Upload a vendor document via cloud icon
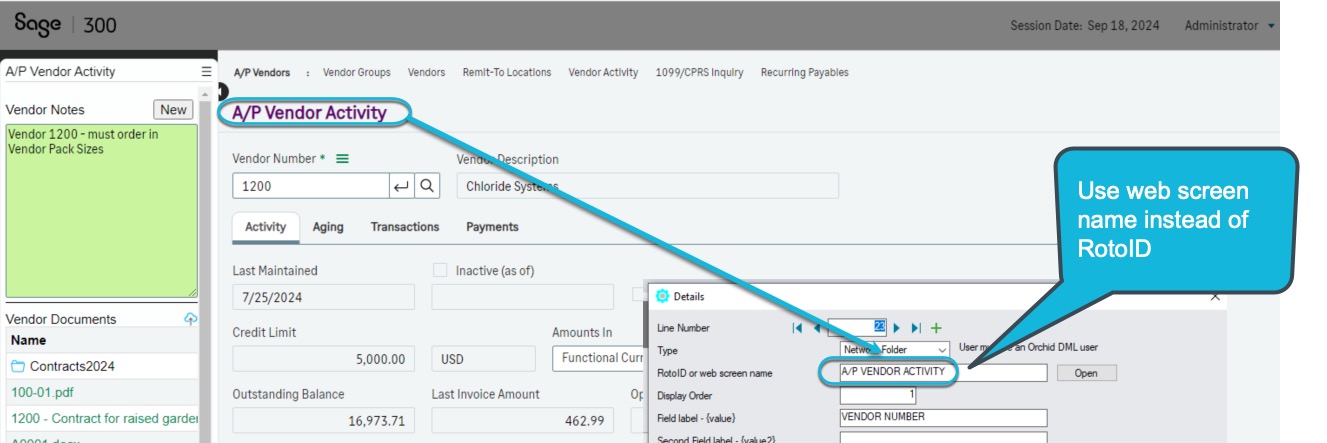Viewport: 1327px width, 443px height. point(191,319)
